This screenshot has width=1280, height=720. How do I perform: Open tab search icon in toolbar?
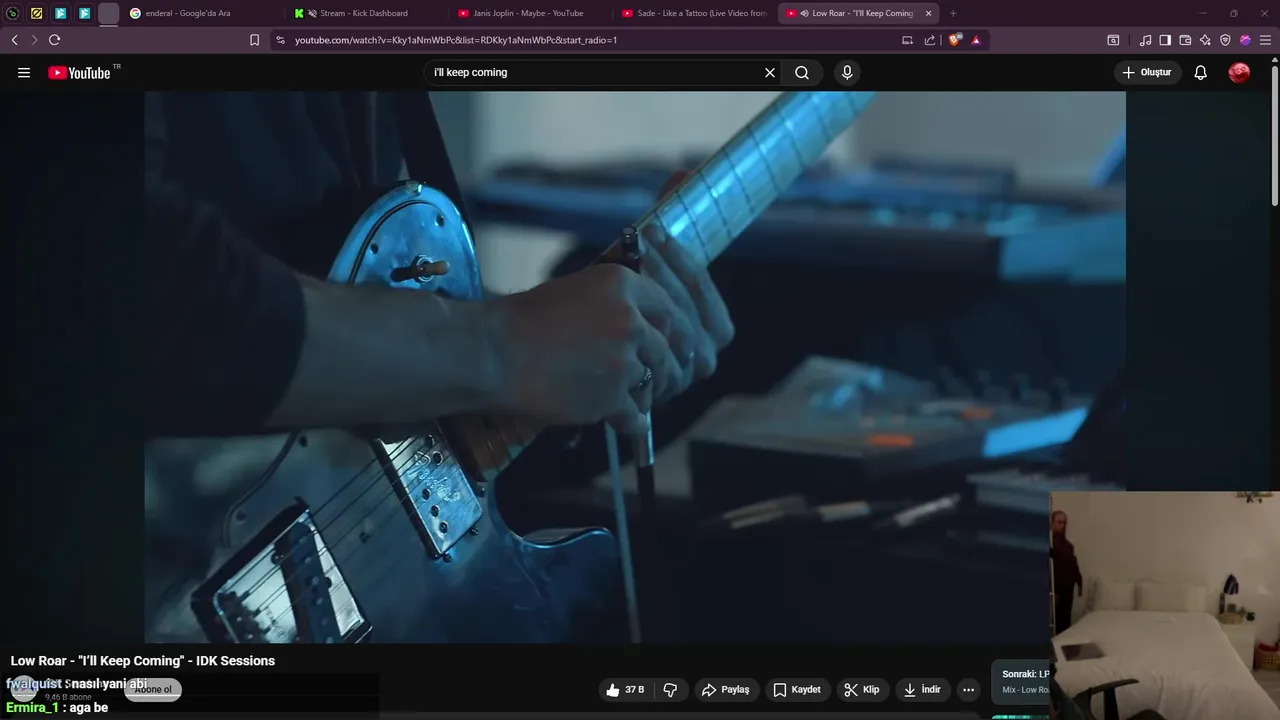tap(1113, 40)
